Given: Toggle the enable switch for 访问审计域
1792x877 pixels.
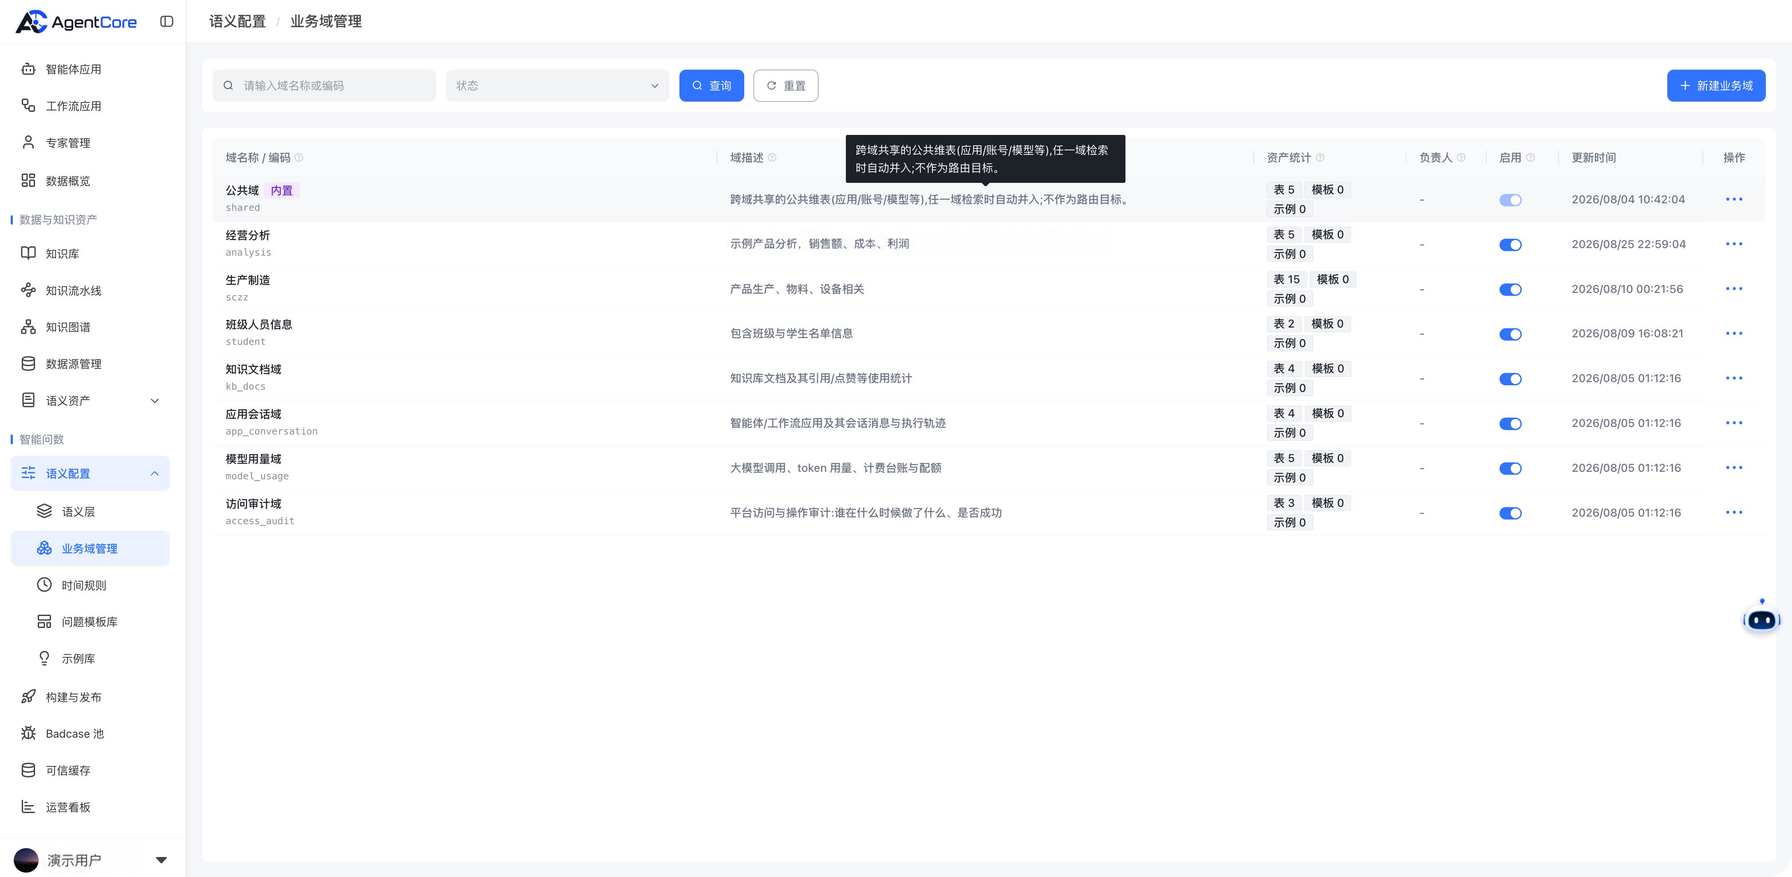Looking at the screenshot, I should 1510,513.
